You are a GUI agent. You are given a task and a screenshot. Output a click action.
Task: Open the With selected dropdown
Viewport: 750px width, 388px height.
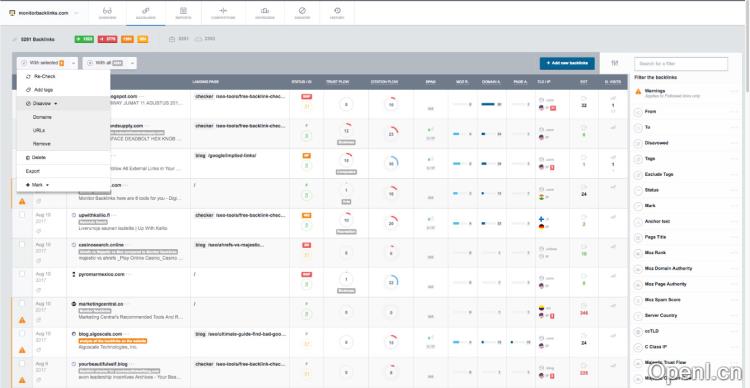(47, 63)
